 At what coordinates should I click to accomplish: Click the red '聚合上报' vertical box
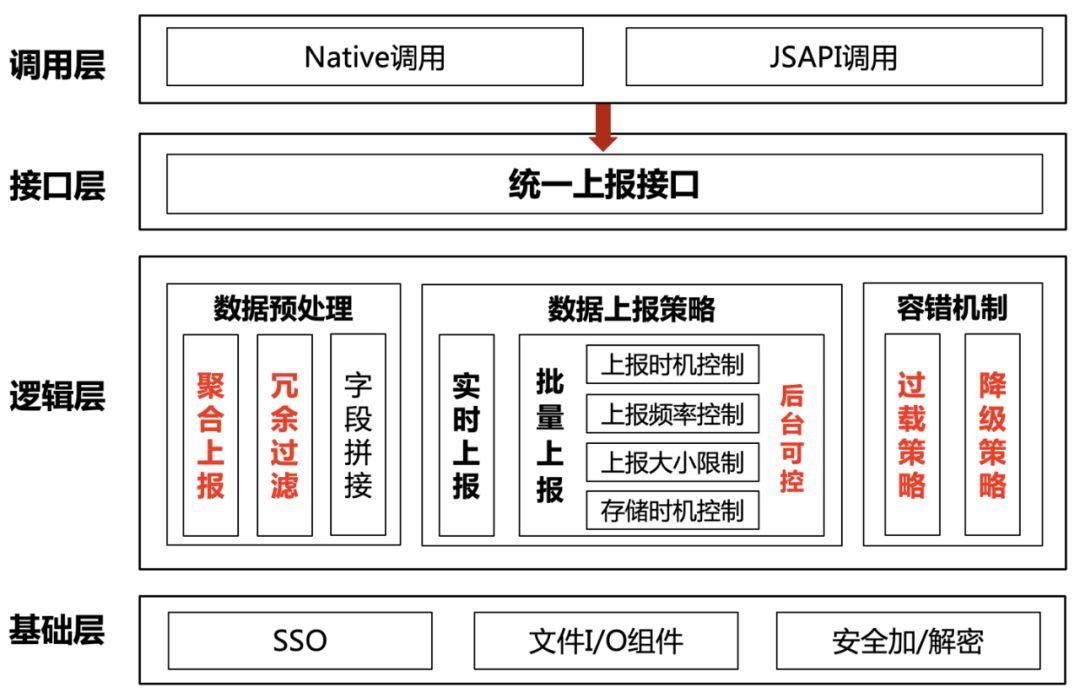(x=211, y=435)
